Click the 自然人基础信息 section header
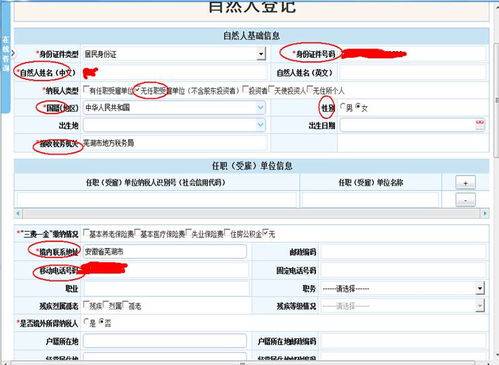Screen dimensions: 499x365 pyautogui.click(x=251, y=36)
